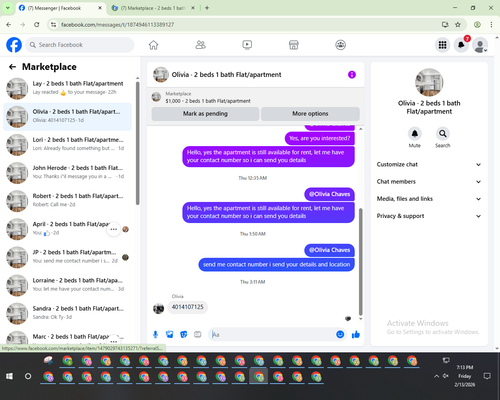Open John Herode's conversation

(x=67, y=173)
